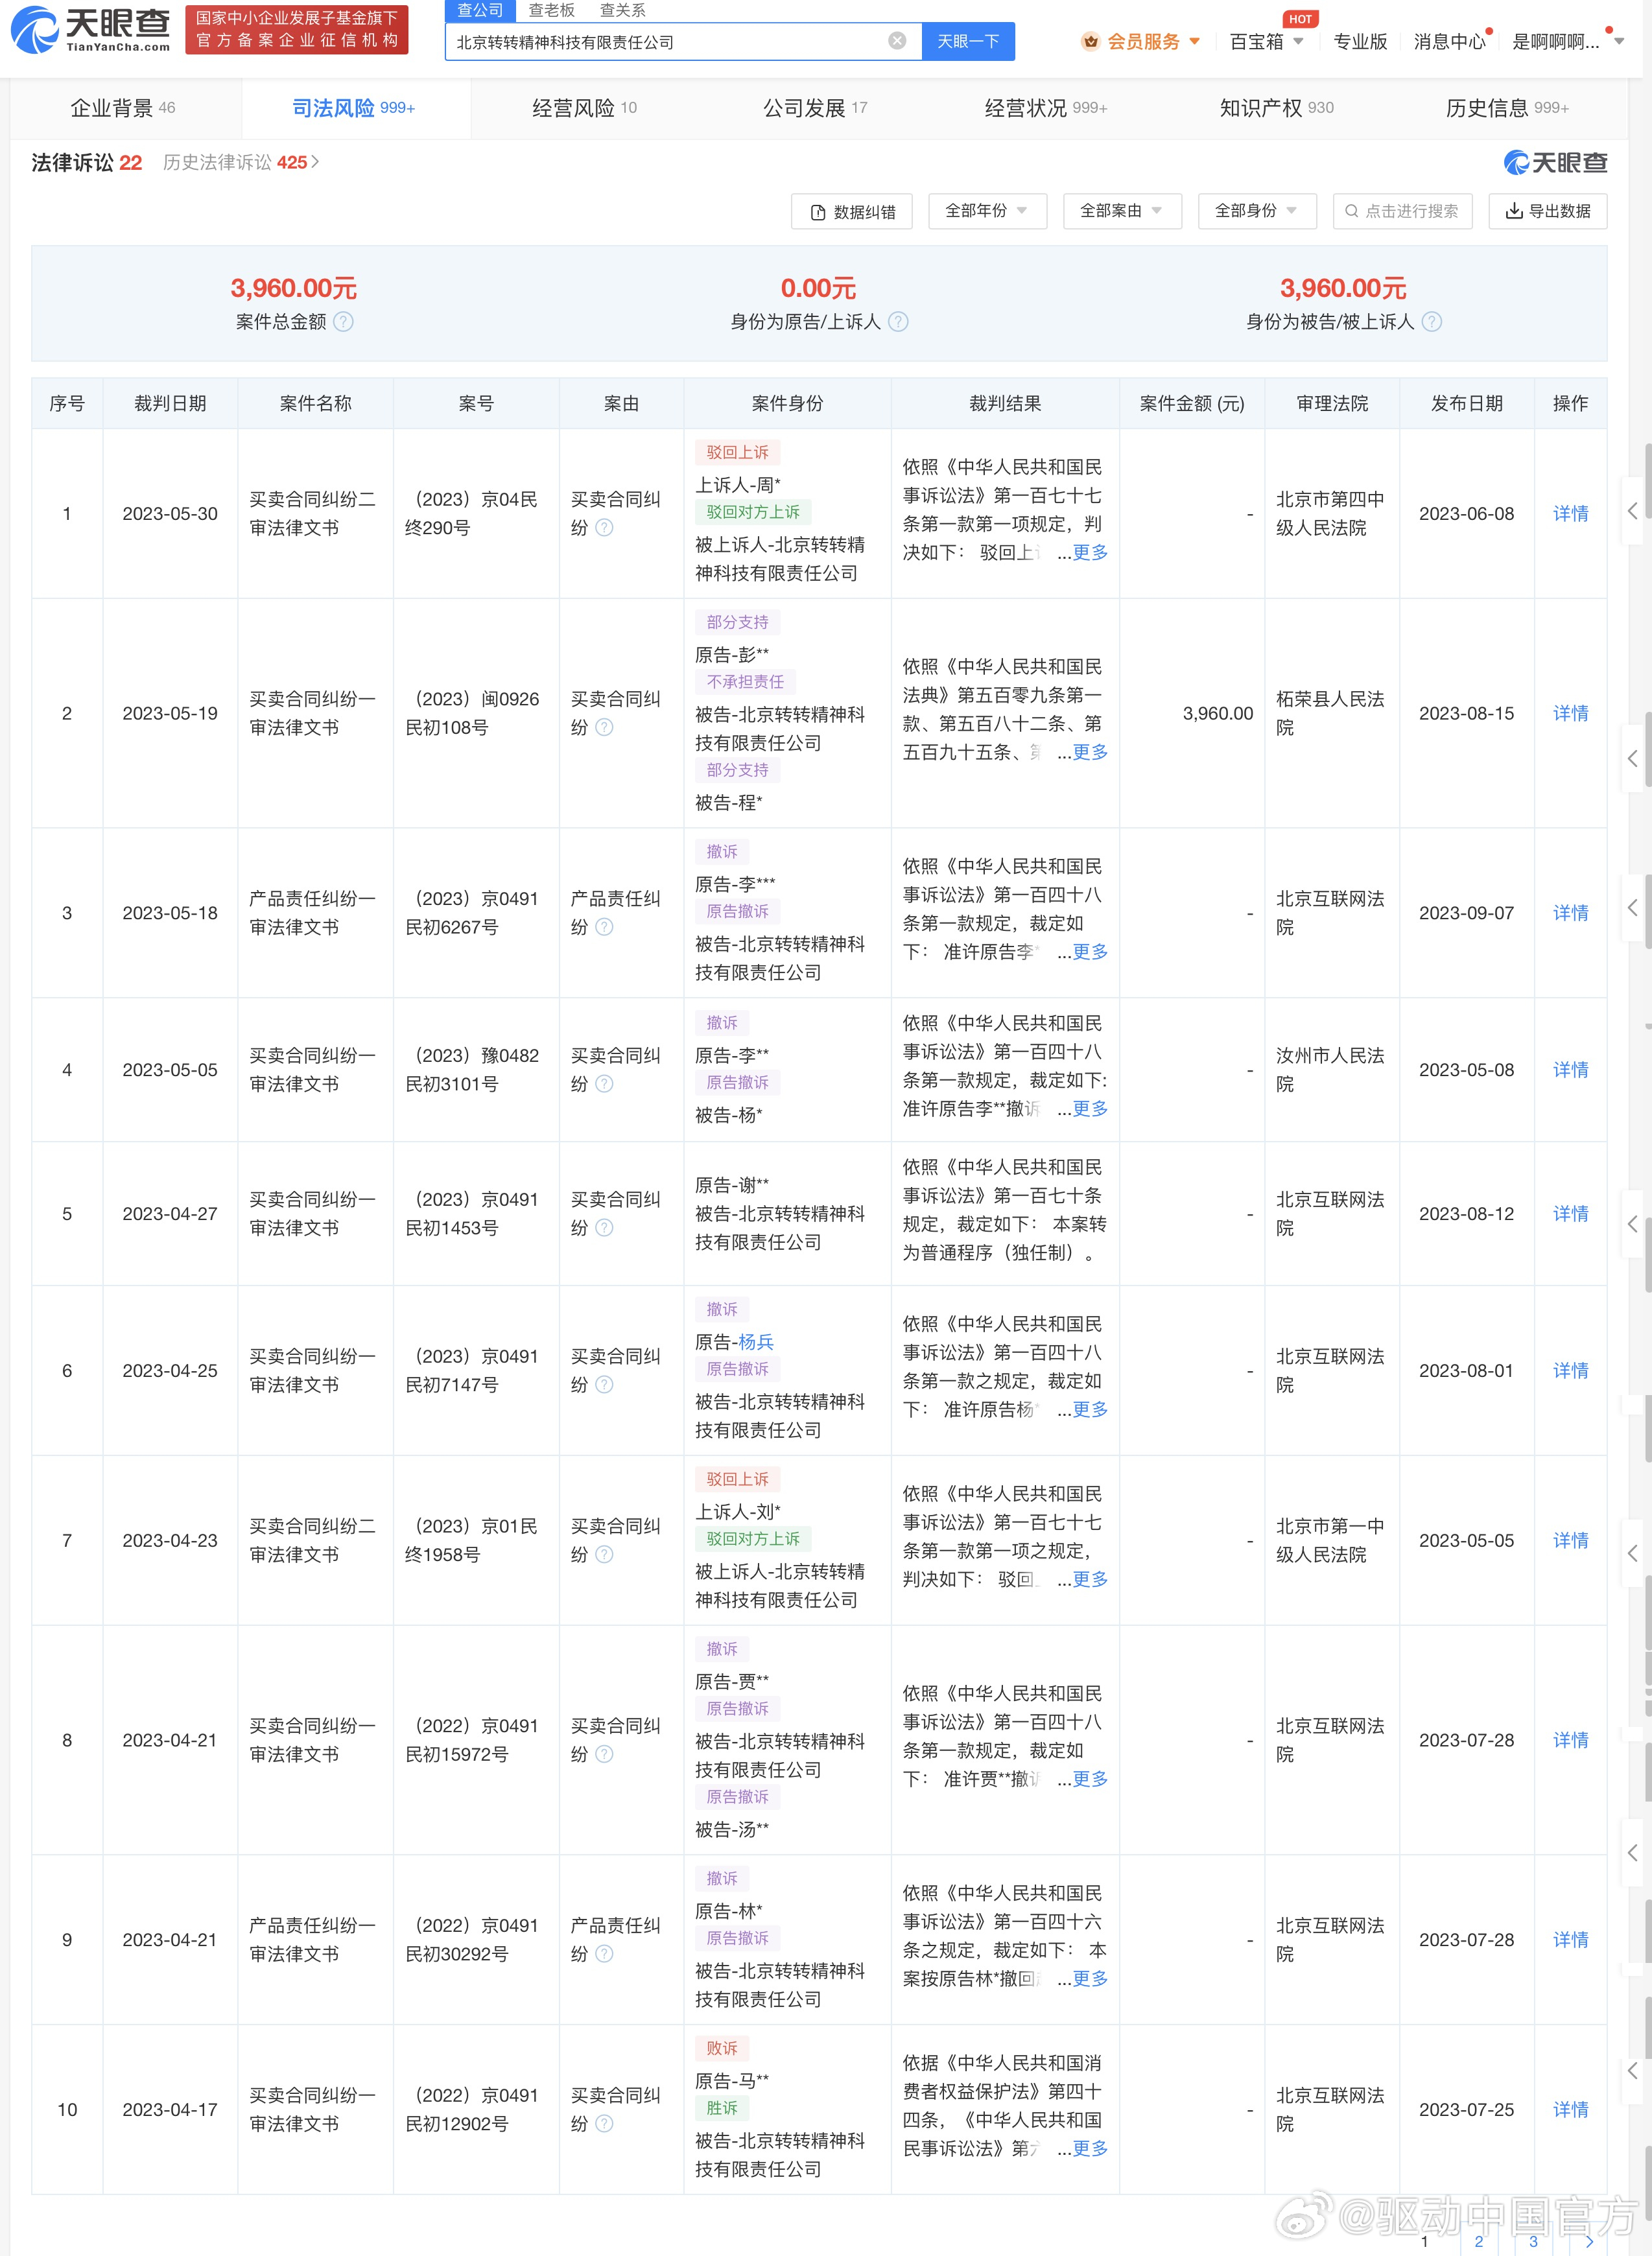Expand 更多 for case 京0491民初7147号 result
1652x2256 pixels.
point(1090,1410)
